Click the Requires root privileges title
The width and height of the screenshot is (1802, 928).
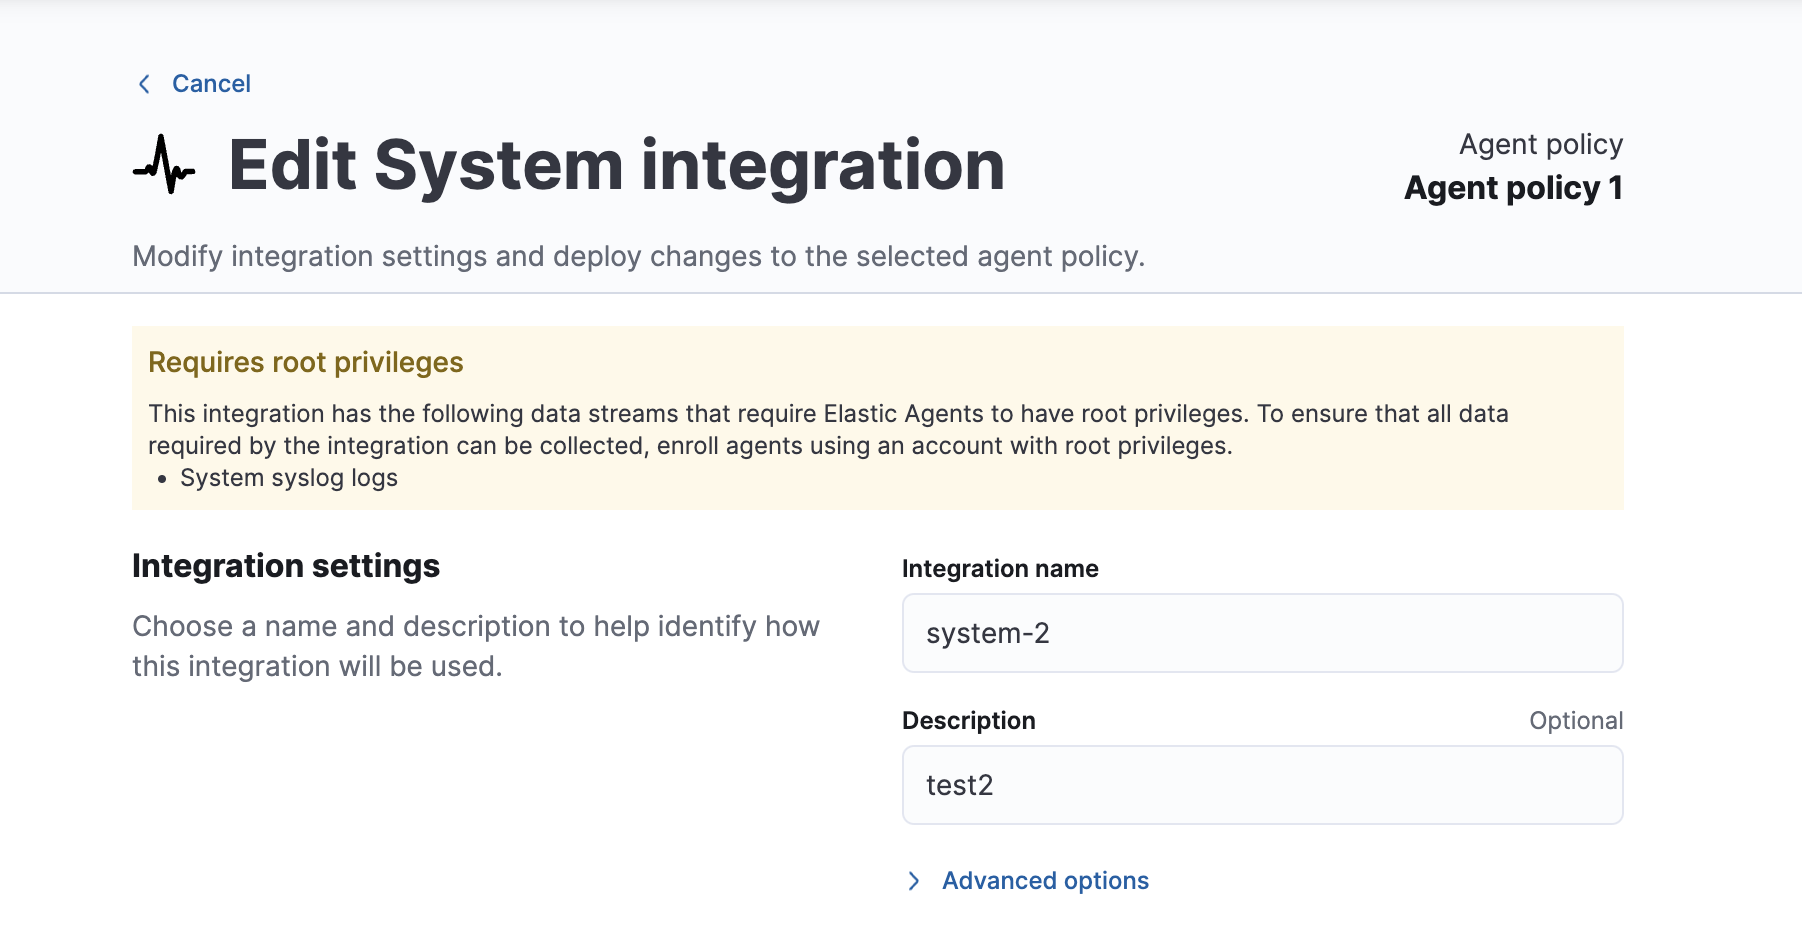pos(305,362)
